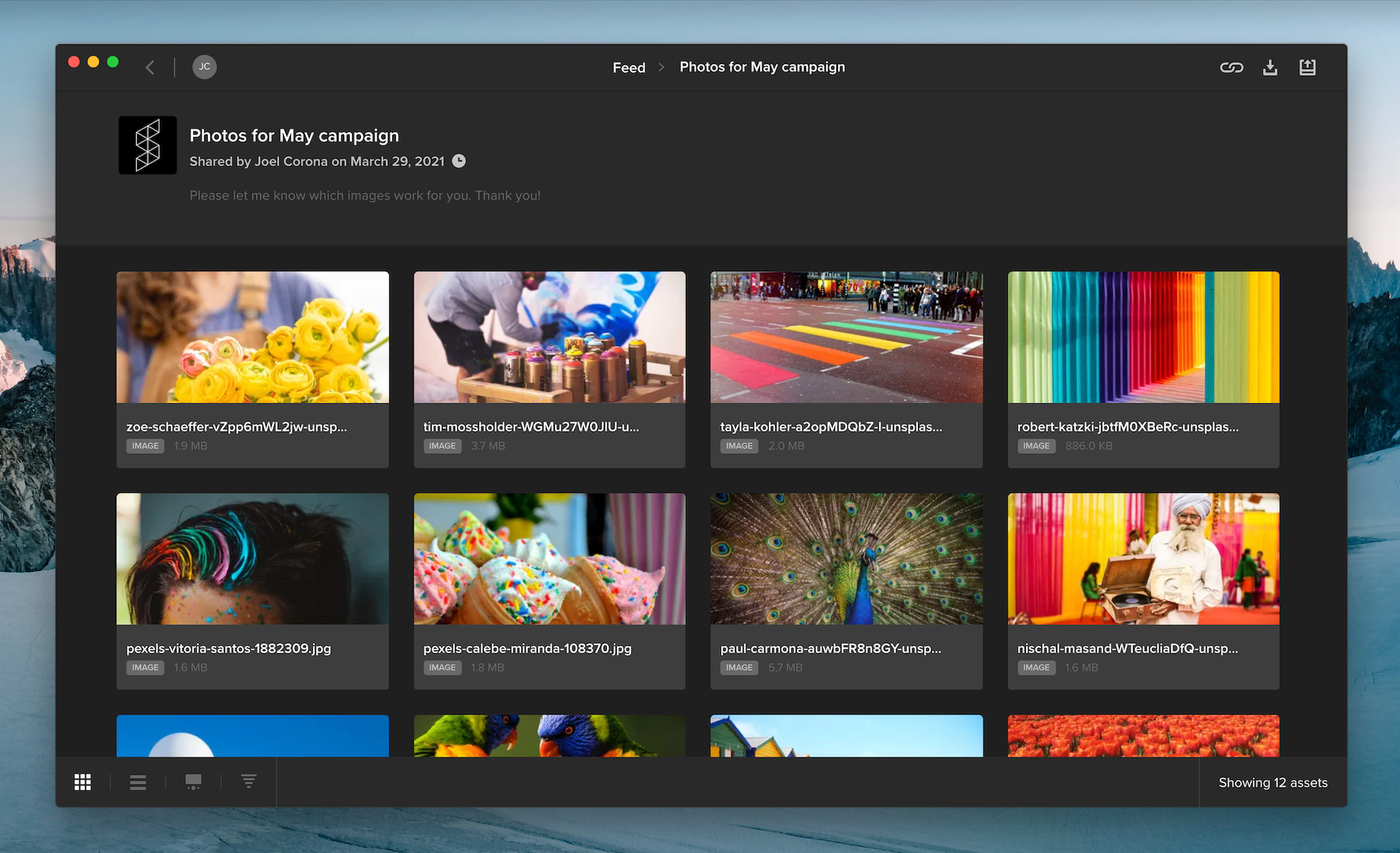Download all assets with the download icon
The width and height of the screenshot is (1400, 853).
click(x=1270, y=67)
